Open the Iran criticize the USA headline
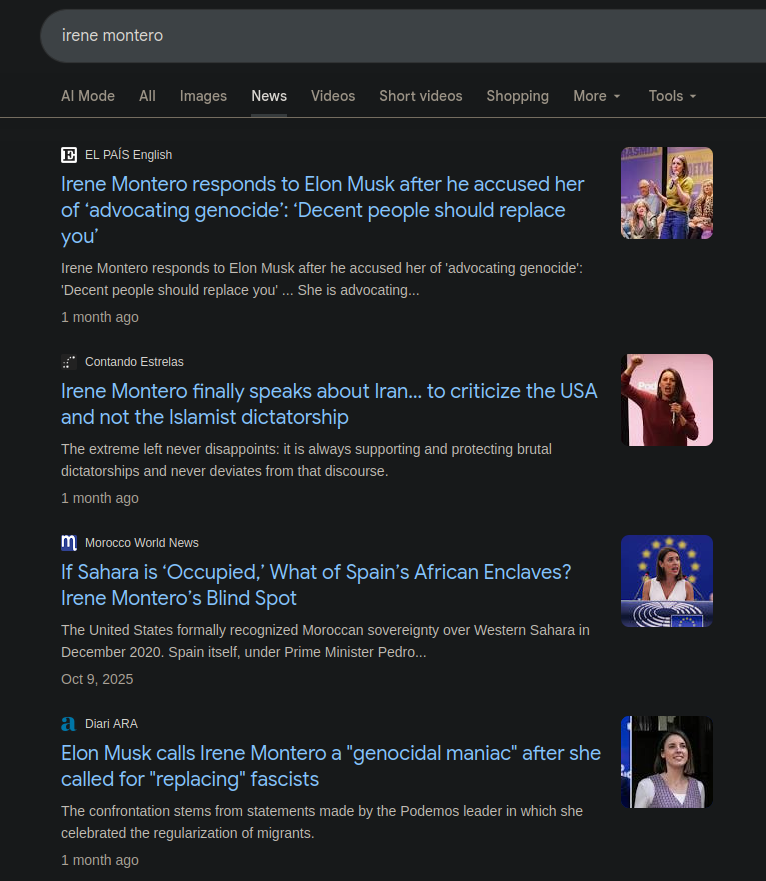This screenshot has height=881, width=766. [329, 404]
